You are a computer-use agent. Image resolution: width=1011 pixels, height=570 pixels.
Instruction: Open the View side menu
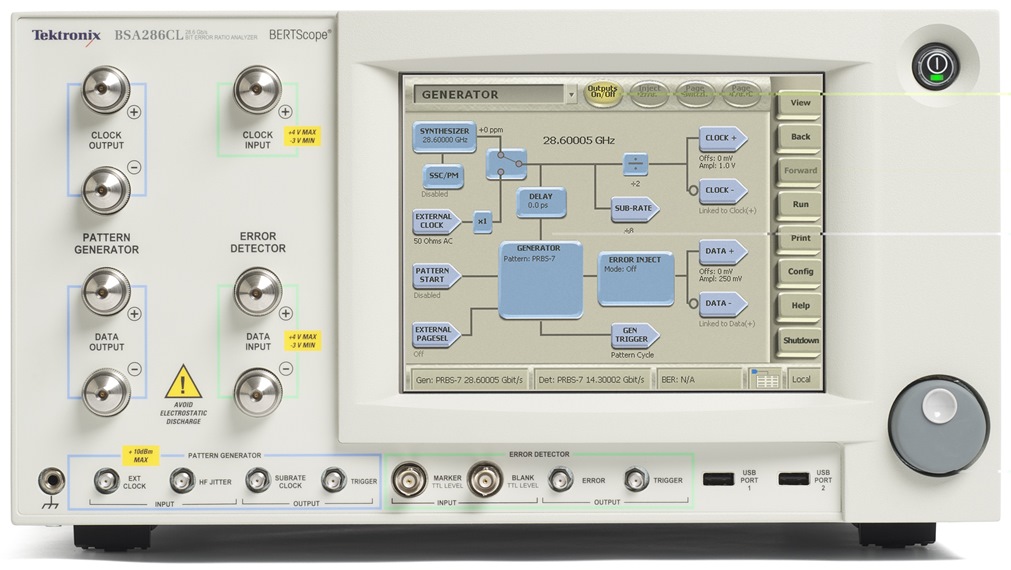[x=800, y=103]
